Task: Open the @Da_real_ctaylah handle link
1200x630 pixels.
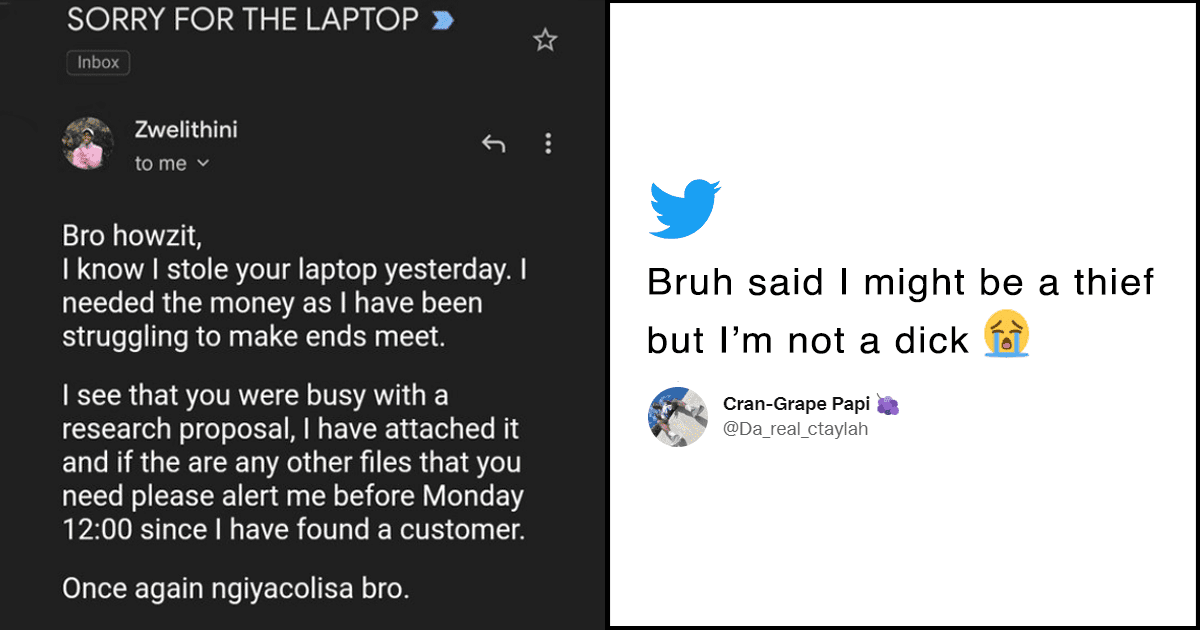Action: click(796, 428)
